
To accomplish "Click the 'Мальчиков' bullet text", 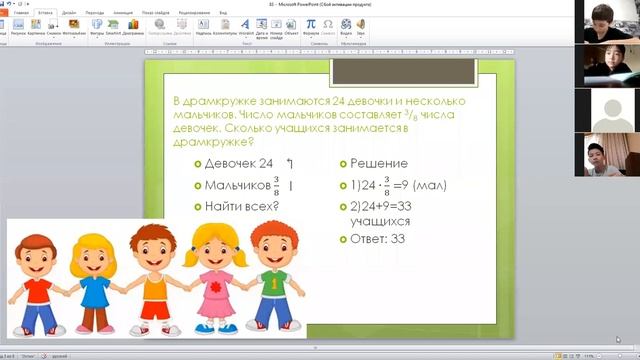I will pos(242,185).
